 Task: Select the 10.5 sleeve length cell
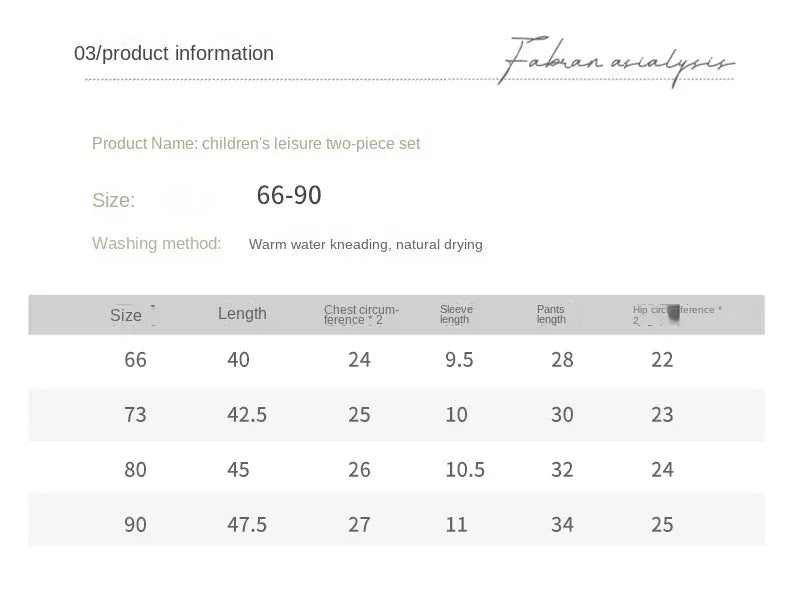464,470
